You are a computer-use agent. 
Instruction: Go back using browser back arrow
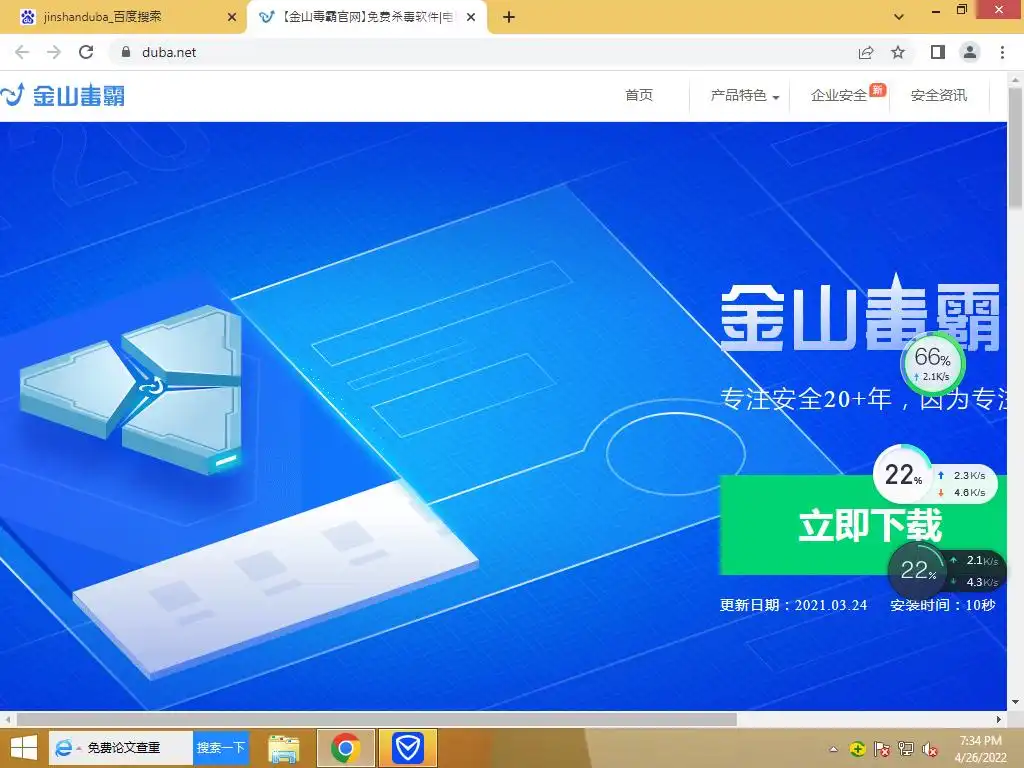click(22, 52)
